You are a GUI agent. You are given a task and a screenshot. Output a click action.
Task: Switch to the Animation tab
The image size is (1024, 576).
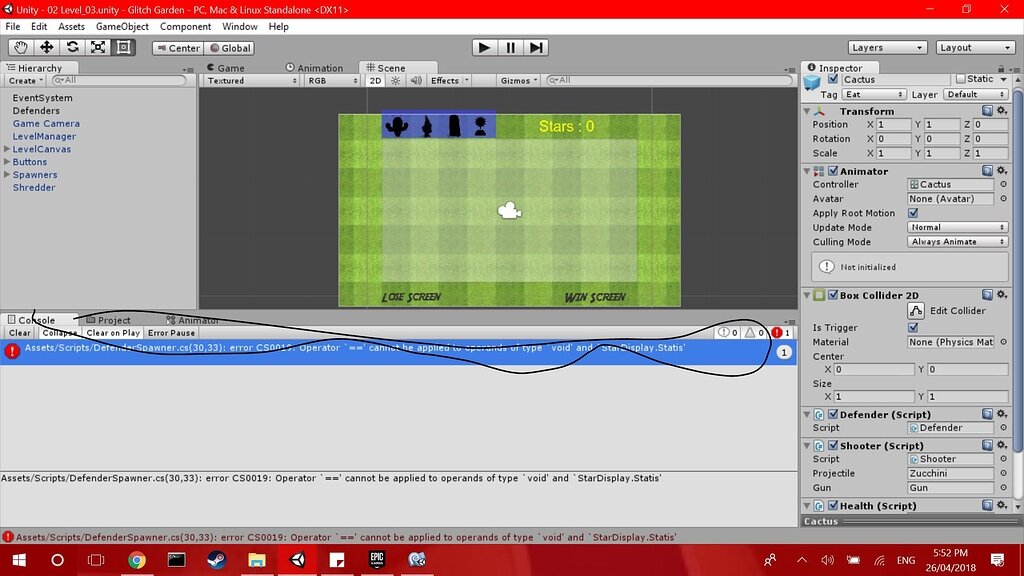[314, 68]
